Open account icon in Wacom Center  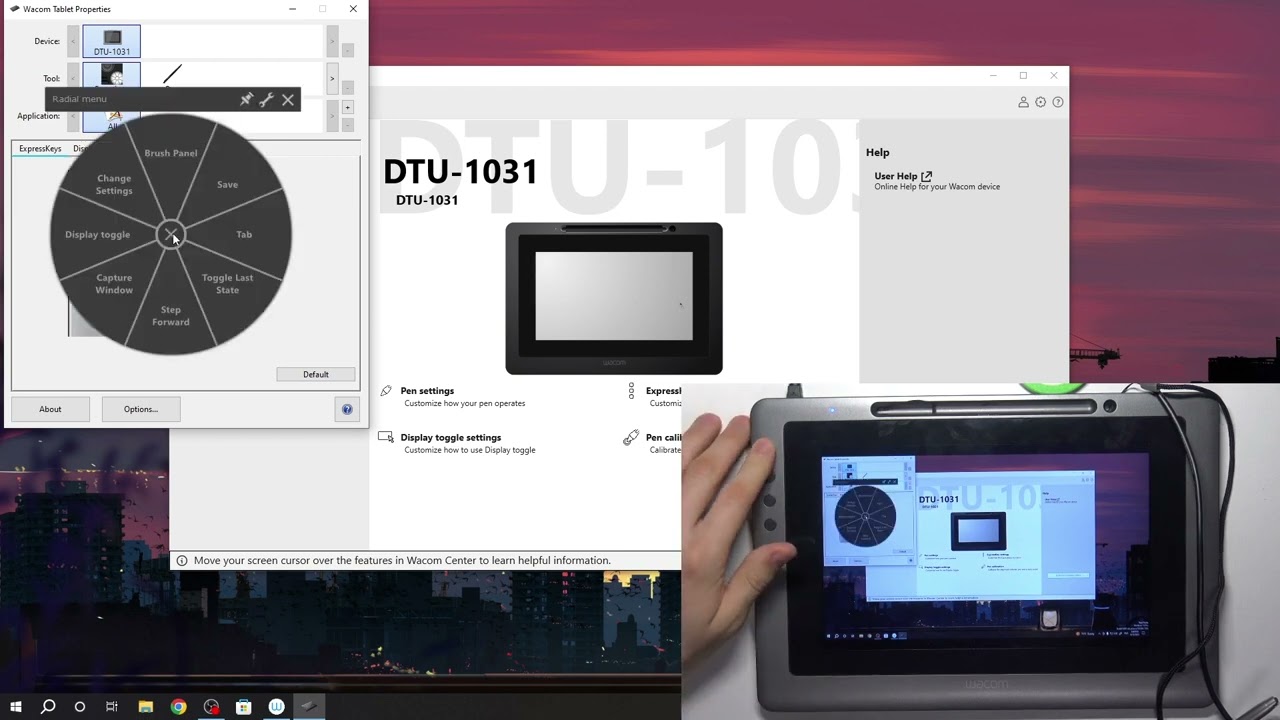pos(1023,102)
